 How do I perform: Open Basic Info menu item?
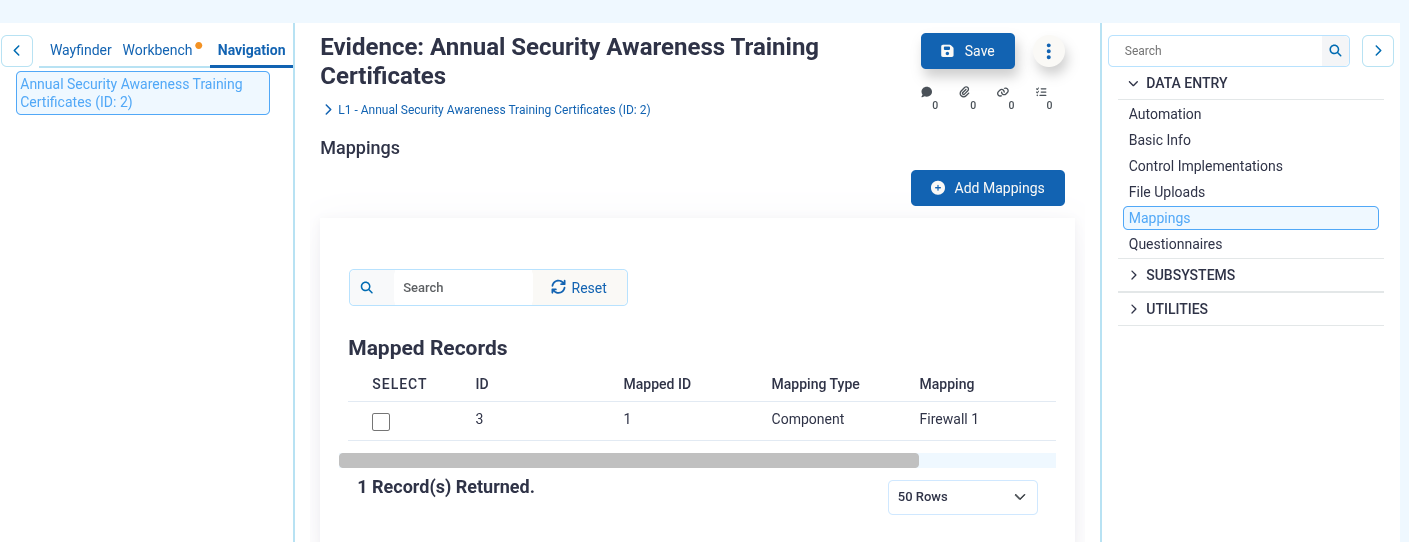click(x=1160, y=140)
